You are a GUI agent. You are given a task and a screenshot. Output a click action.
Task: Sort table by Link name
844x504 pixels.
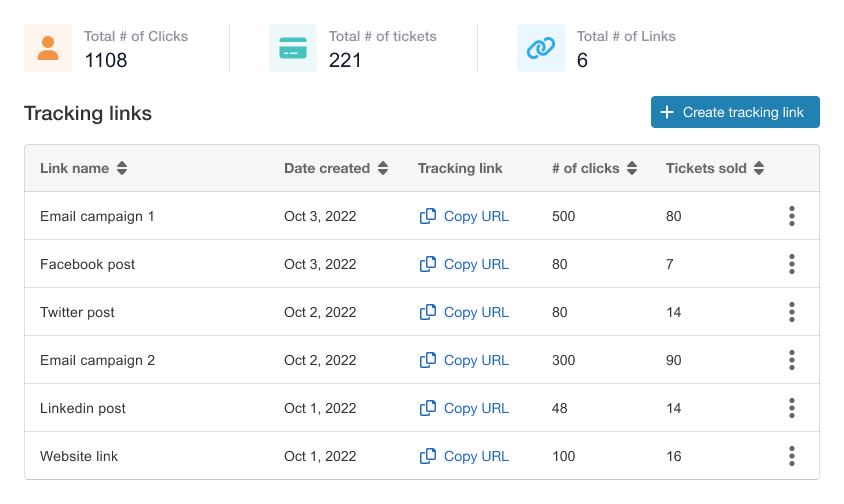(122, 169)
